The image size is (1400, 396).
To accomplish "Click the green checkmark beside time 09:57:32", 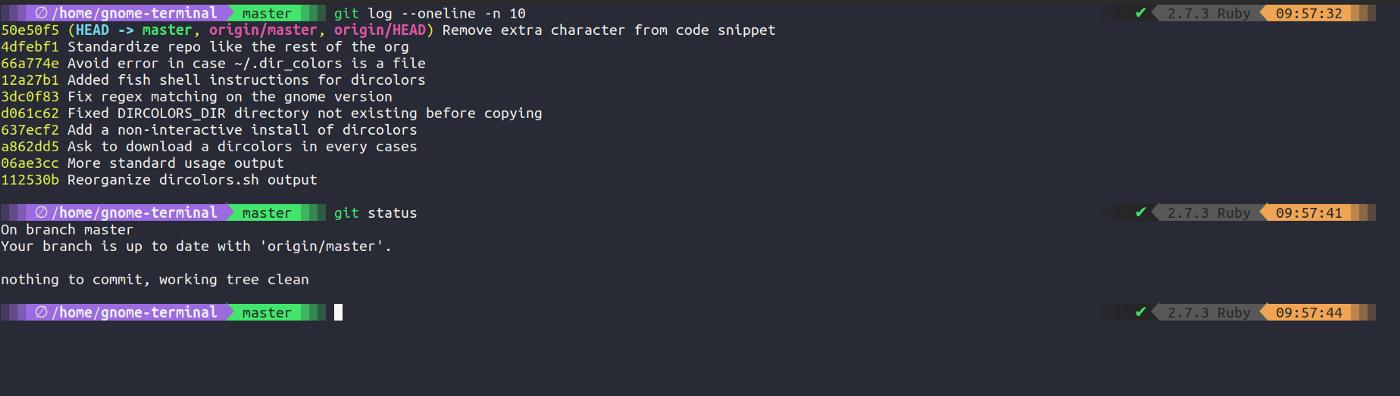I will coord(1141,13).
